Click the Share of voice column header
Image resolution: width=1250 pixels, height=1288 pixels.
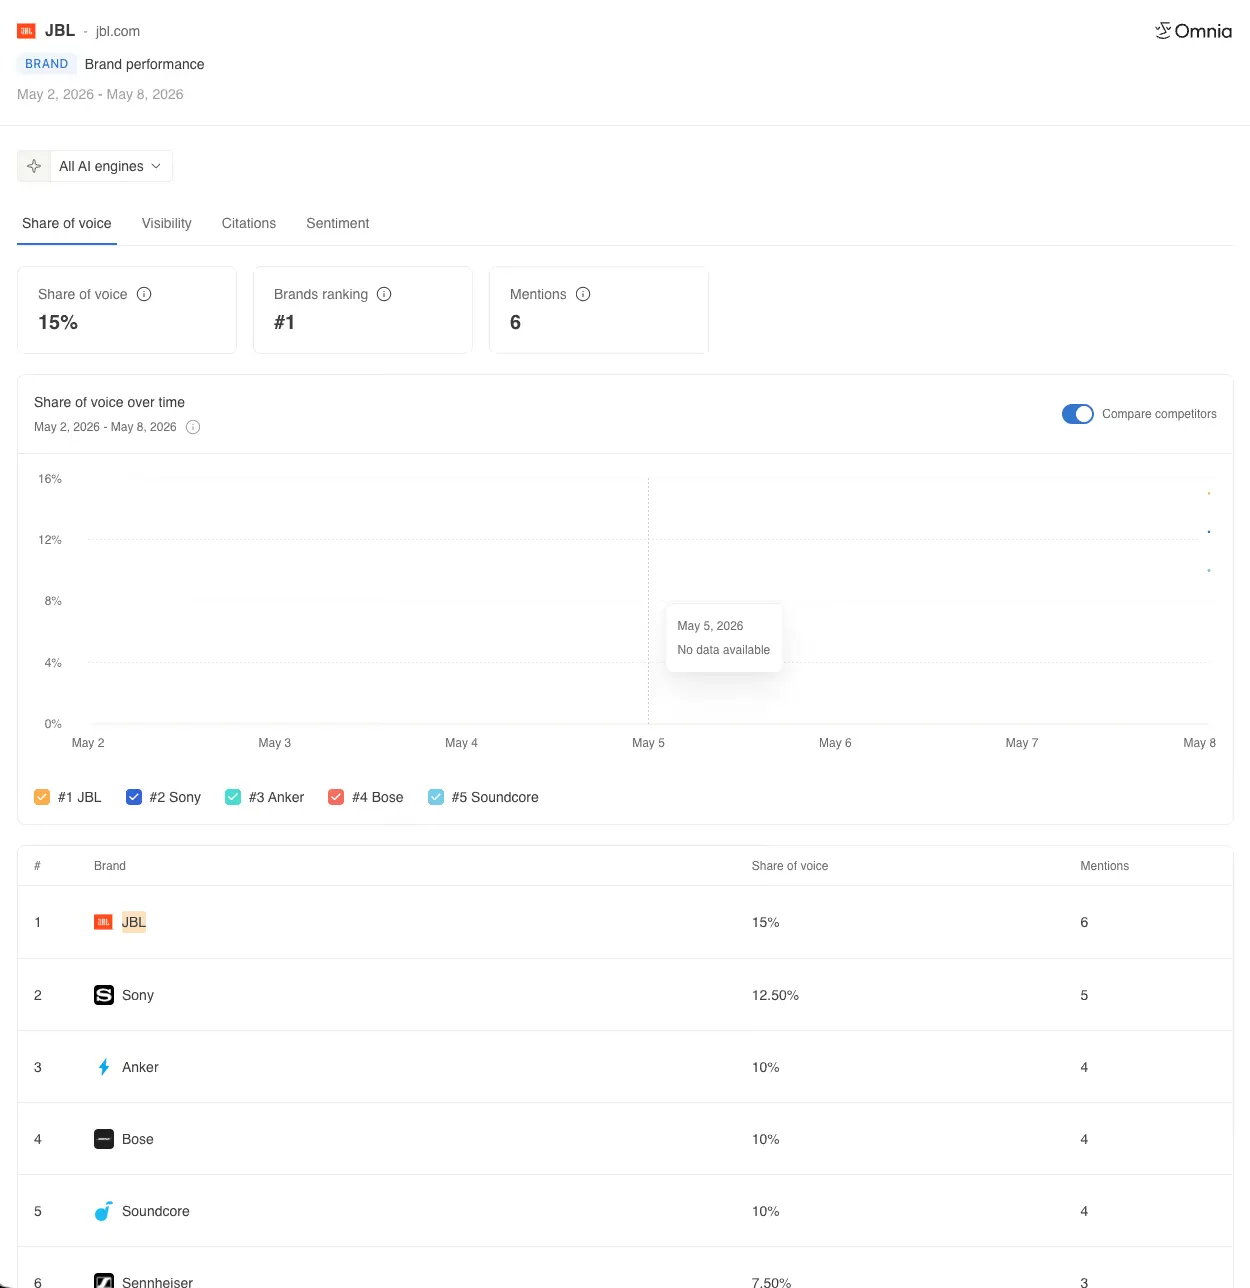[x=790, y=866]
